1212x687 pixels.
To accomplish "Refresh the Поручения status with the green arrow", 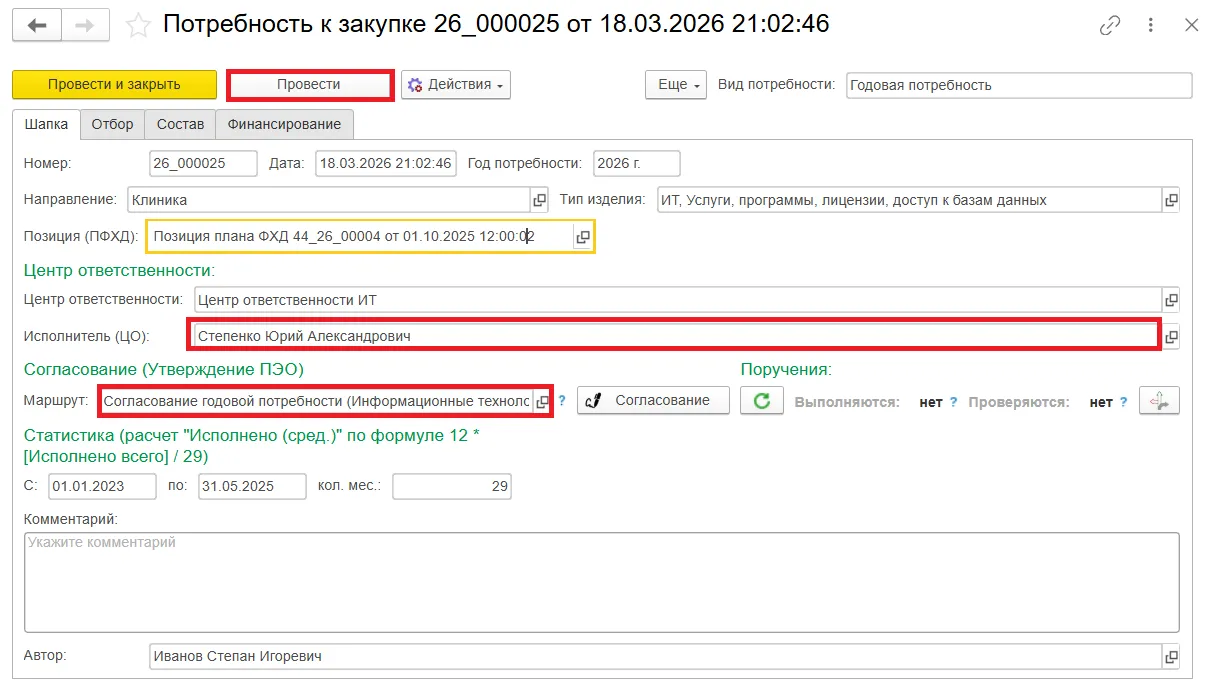I will (762, 401).
